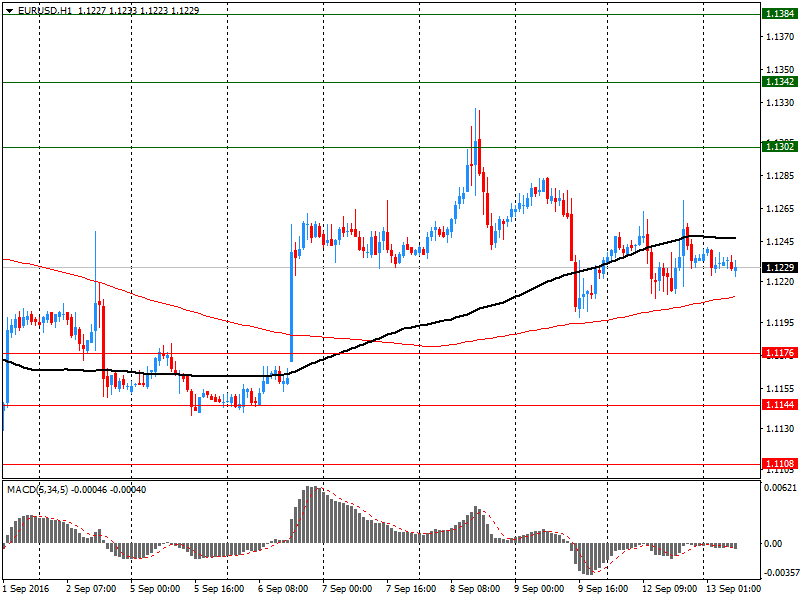This screenshot has width=800, height=600.
Task: Click the 1.1195 price scale value
Action: click(x=780, y=322)
